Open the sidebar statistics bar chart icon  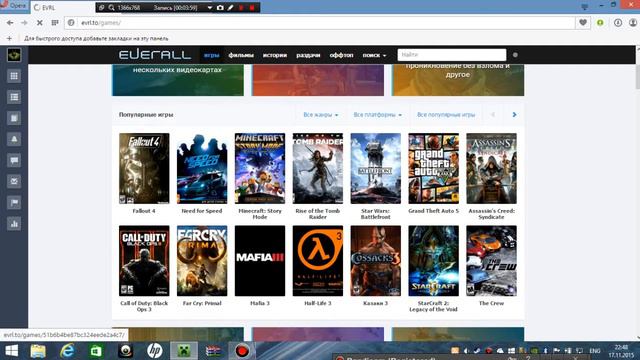(x=14, y=224)
